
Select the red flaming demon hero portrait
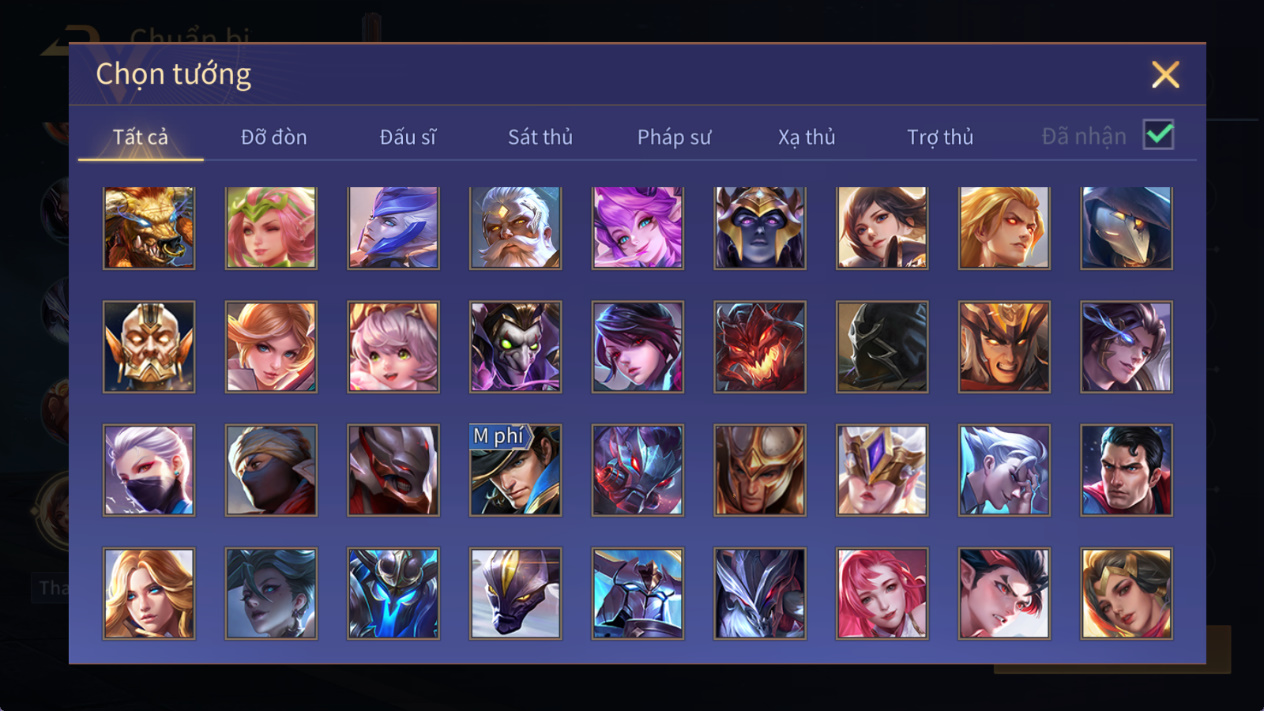[759, 347]
